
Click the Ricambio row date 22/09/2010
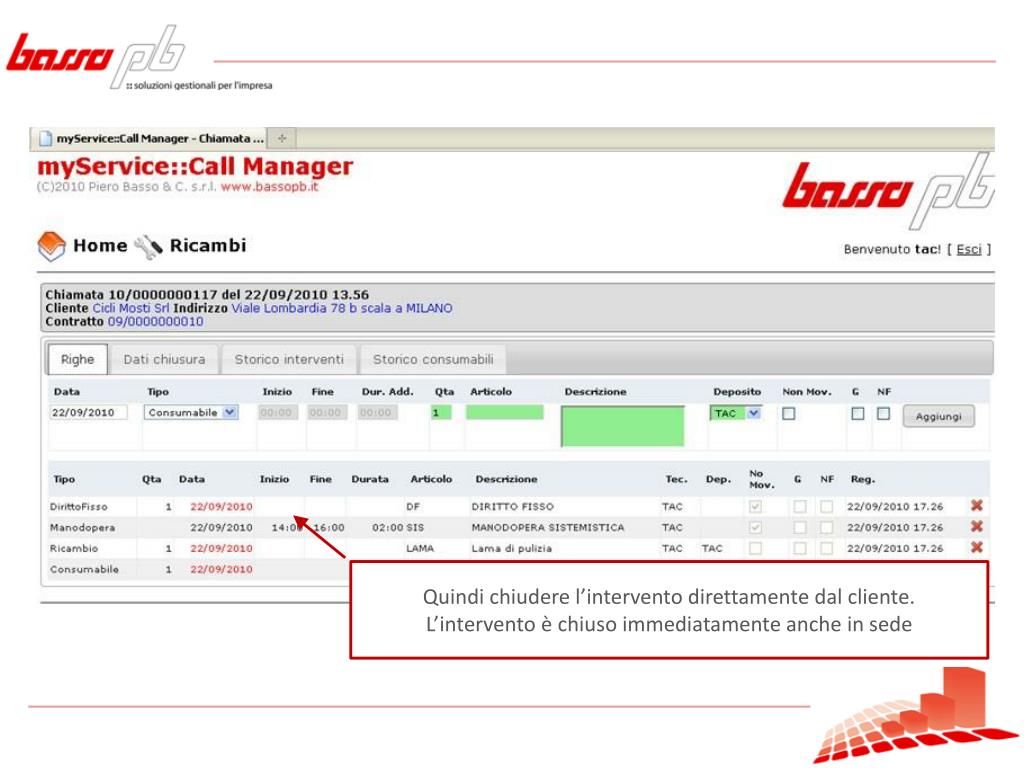pyautogui.click(x=221, y=549)
